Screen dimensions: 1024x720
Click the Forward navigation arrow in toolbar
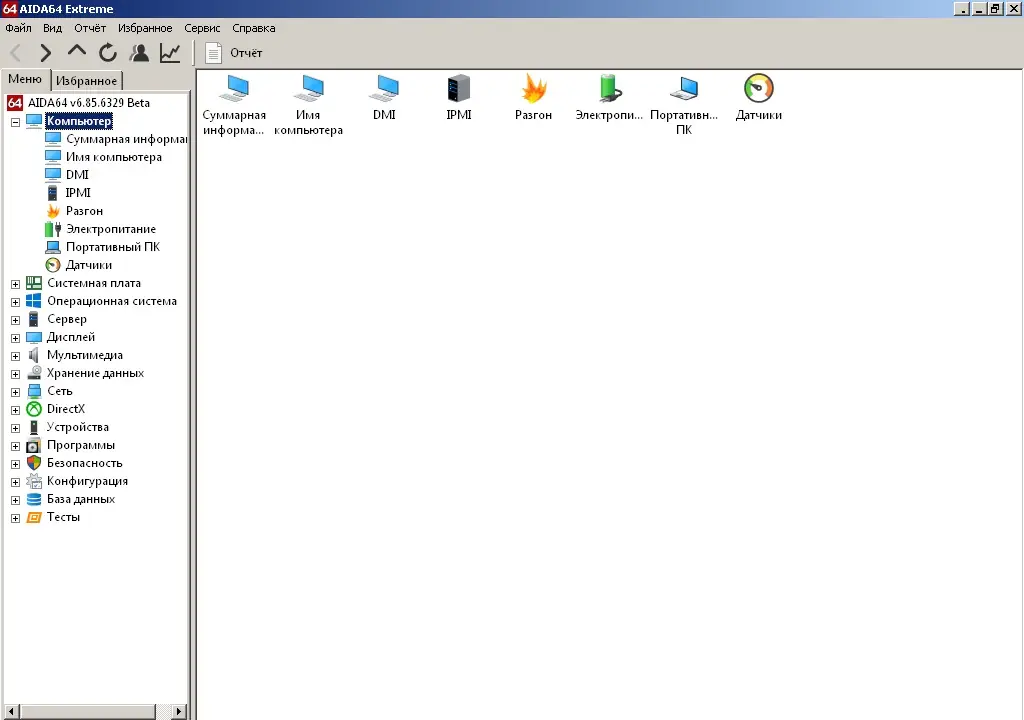46,52
